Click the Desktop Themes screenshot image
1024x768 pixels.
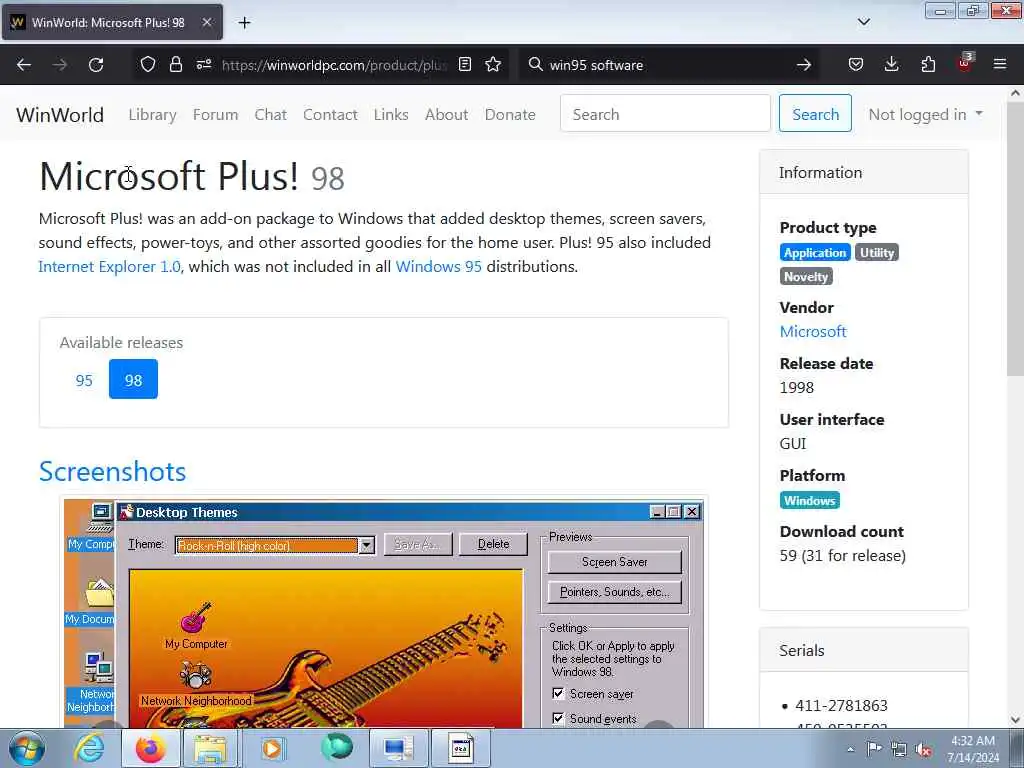pos(384,614)
